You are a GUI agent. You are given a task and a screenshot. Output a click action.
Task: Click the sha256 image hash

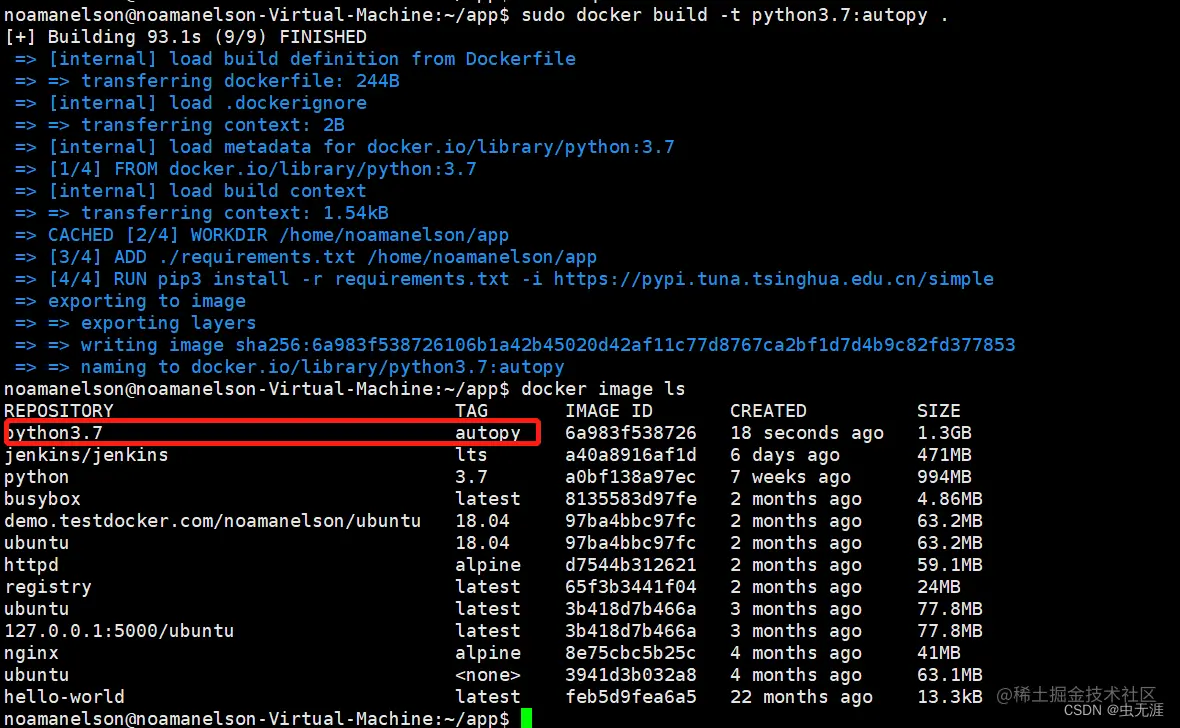(x=625, y=345)
